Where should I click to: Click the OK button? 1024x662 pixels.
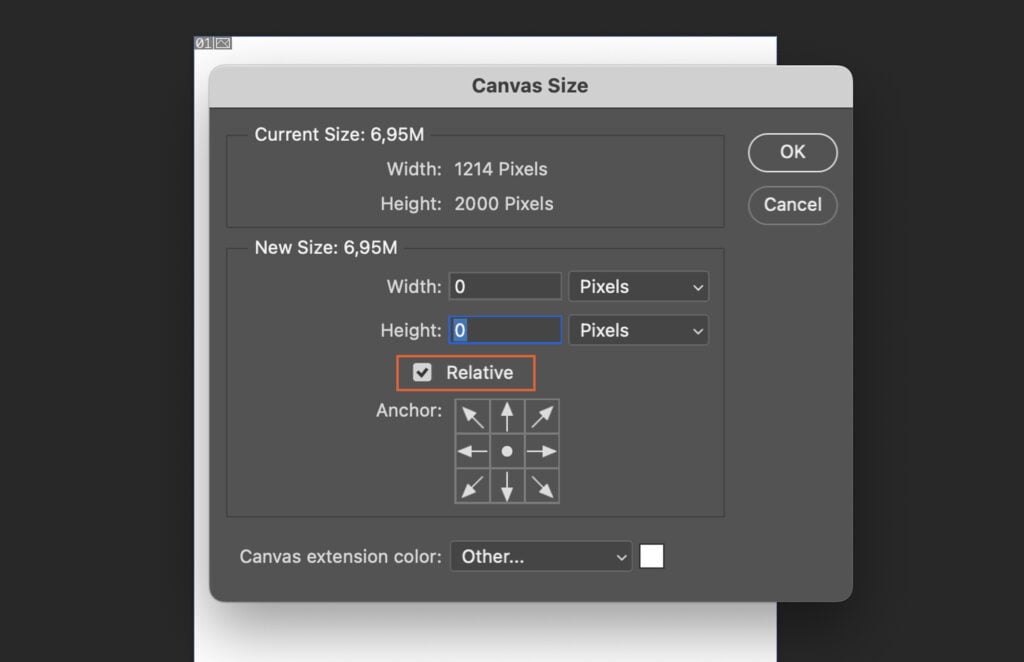pos(792,152)
